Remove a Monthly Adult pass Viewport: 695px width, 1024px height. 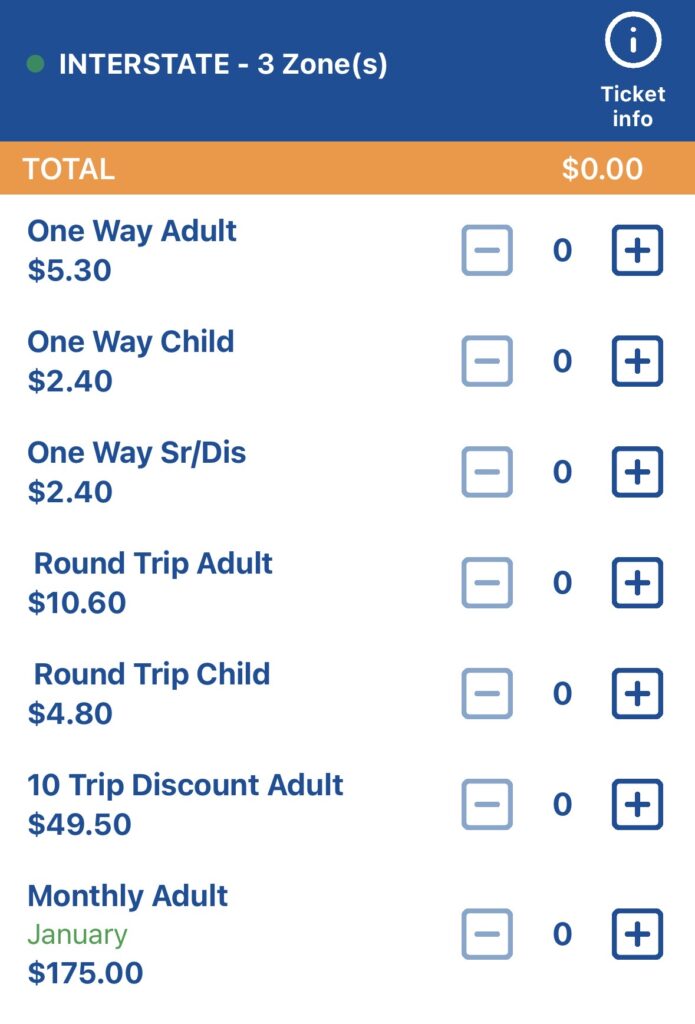487,934
